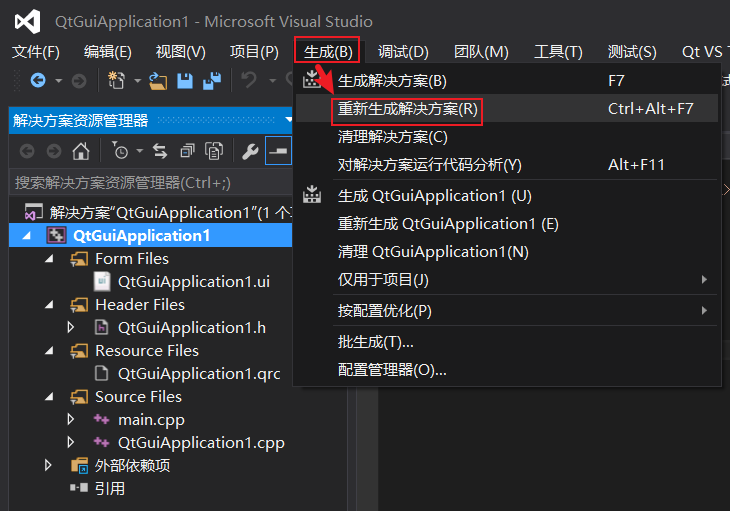Click the Visual Studio logo icon

coord(27,22)
